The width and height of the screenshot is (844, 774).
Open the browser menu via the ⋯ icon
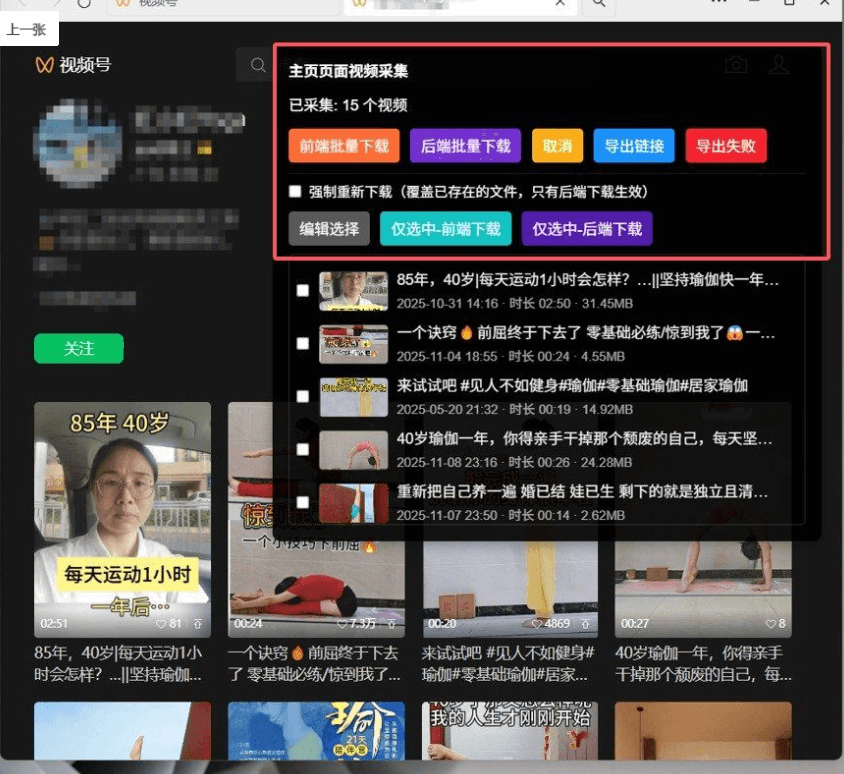coord(718,4)
